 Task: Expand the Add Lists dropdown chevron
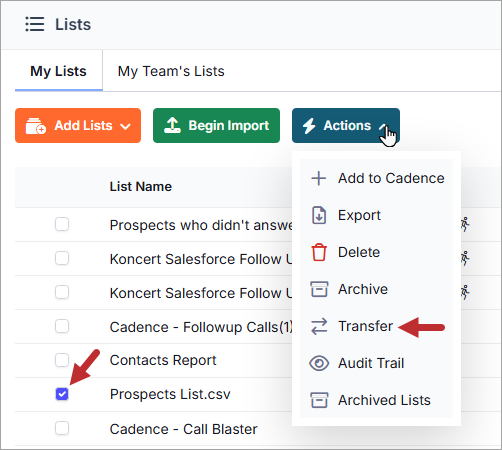pos(125,126)
